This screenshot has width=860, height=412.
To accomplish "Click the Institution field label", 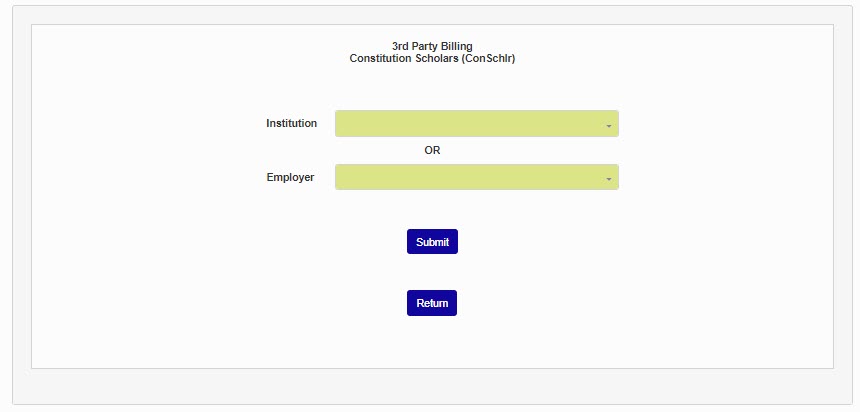I will coord(291,124).
